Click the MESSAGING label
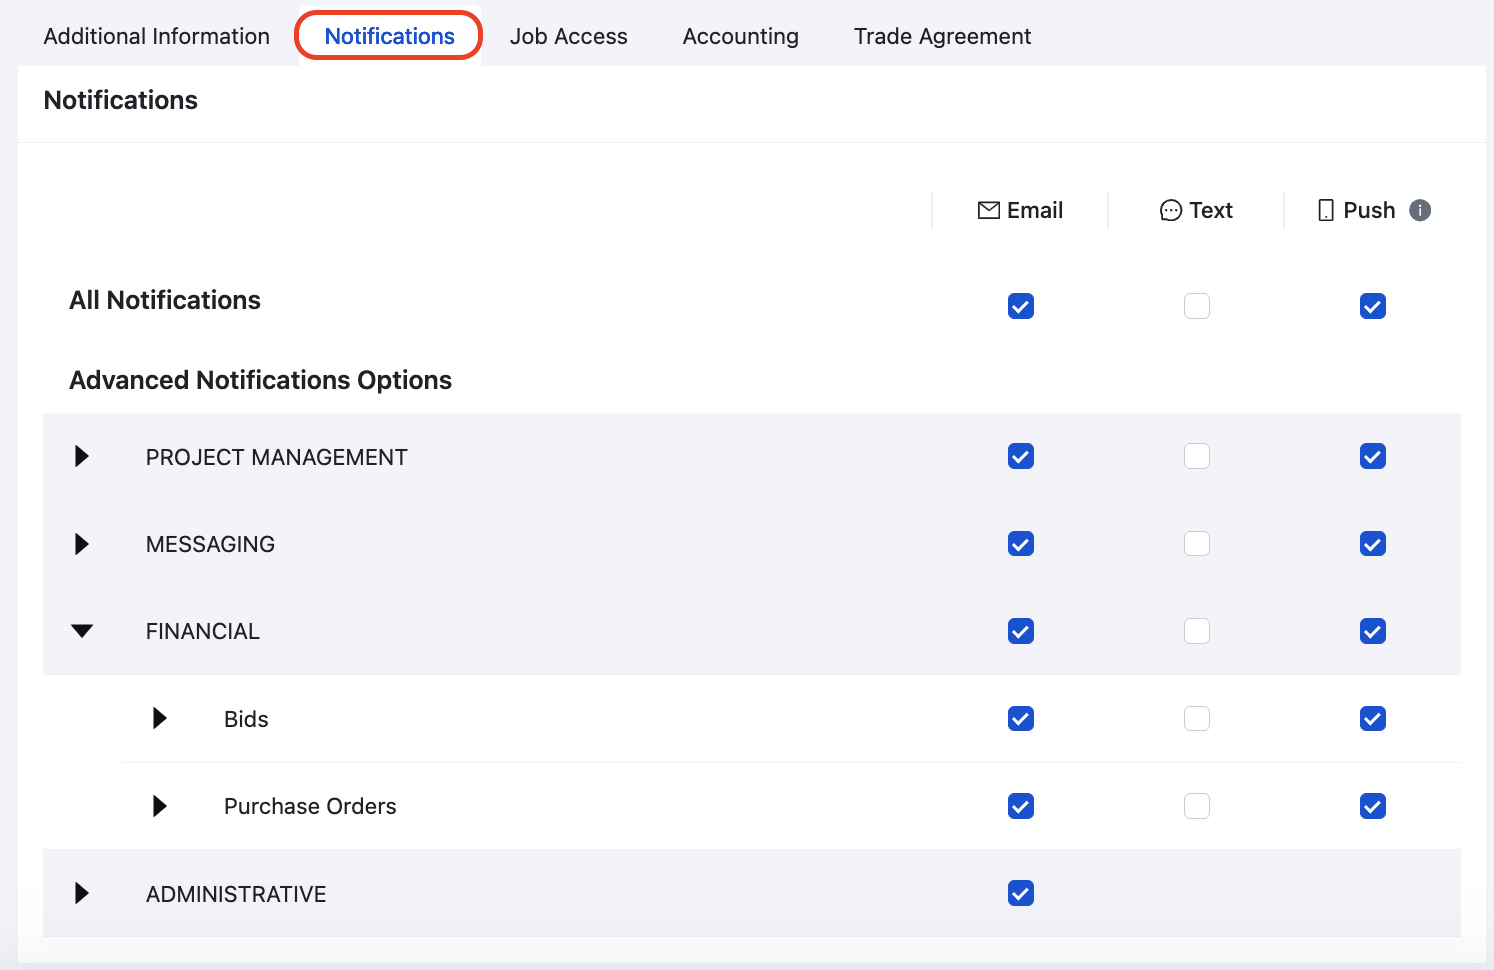This screenshot has width=1494, height=970. [210, 544]
